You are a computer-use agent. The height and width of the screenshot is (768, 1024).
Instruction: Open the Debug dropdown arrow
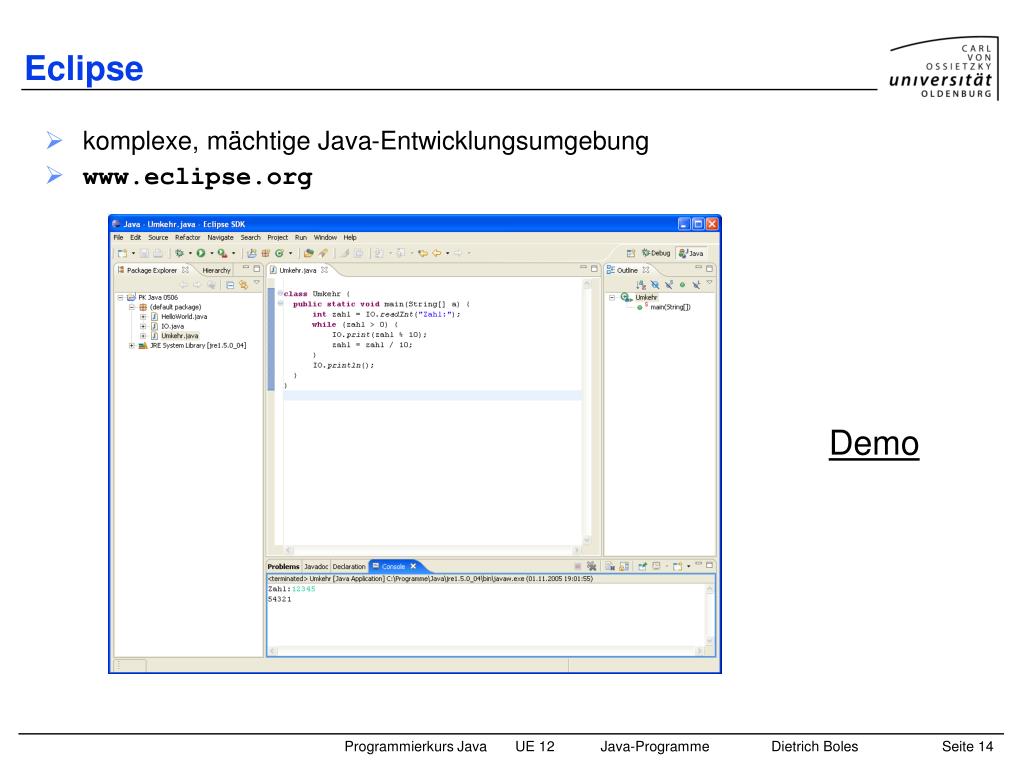(x=190, y=253)
